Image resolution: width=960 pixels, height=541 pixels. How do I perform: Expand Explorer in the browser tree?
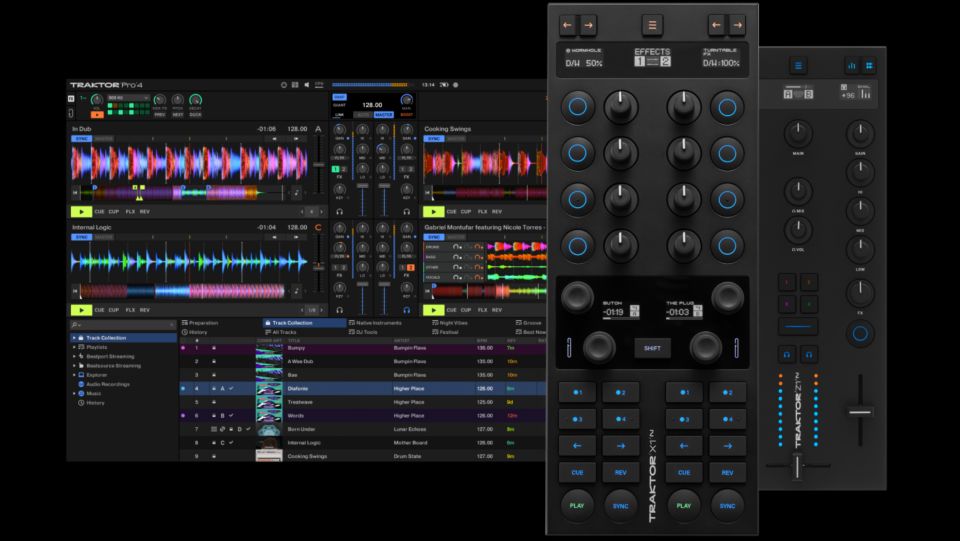74,375
